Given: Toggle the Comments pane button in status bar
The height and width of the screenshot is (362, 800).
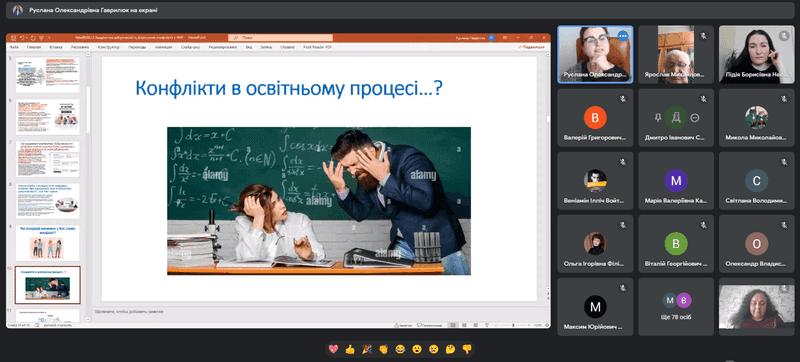Looking at the screenshot, I should click(x=430, y=325).
